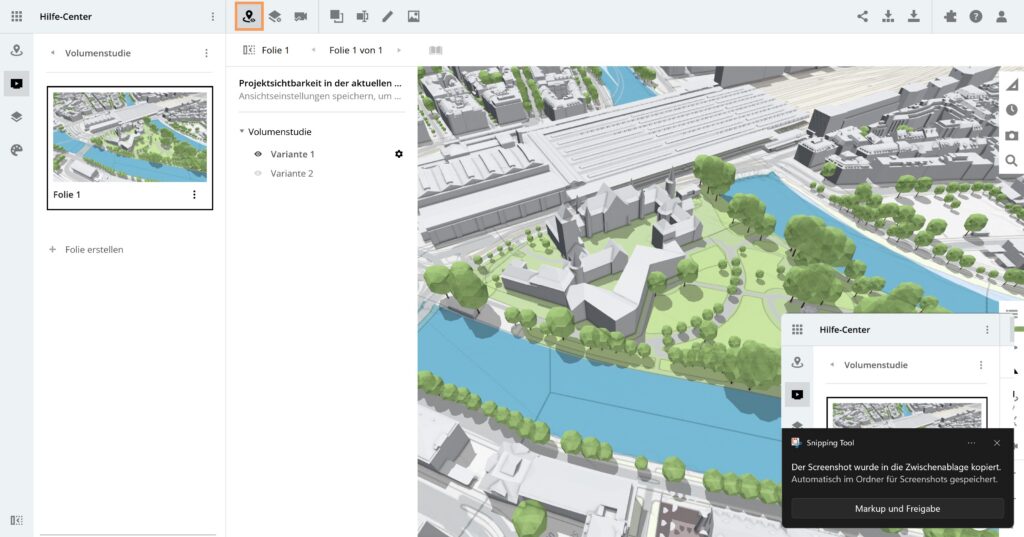Open the puzzle piece extensions icon

point(949,16)
